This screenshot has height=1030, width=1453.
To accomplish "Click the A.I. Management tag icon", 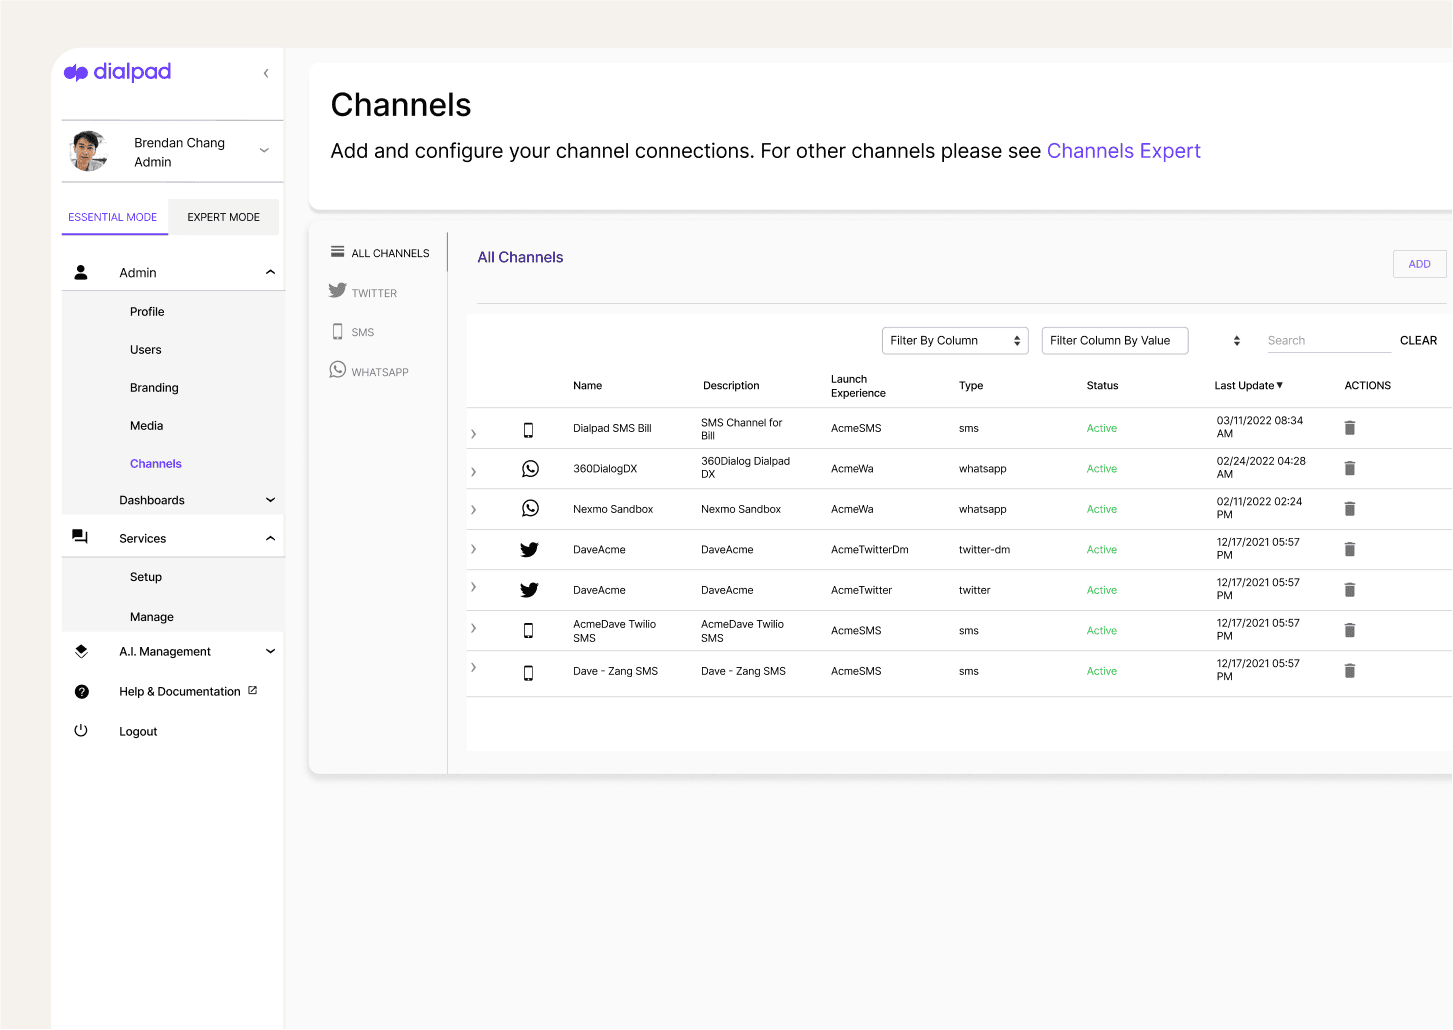I will coord(81,650).
